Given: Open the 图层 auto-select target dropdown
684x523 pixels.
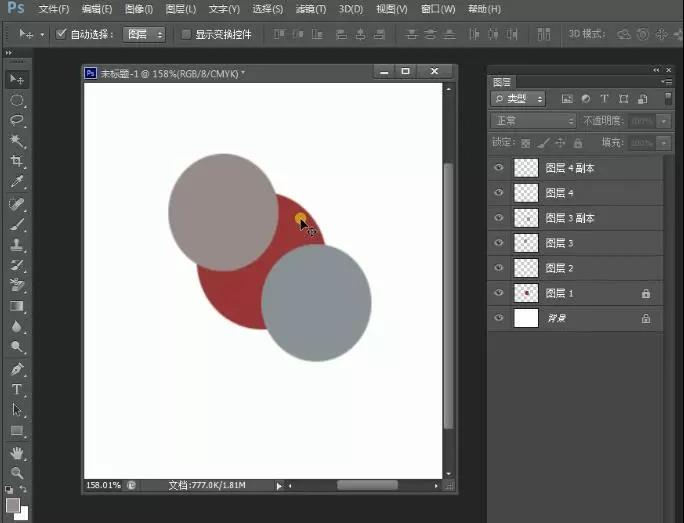Looking at the screenshot, I should point(144,34).
